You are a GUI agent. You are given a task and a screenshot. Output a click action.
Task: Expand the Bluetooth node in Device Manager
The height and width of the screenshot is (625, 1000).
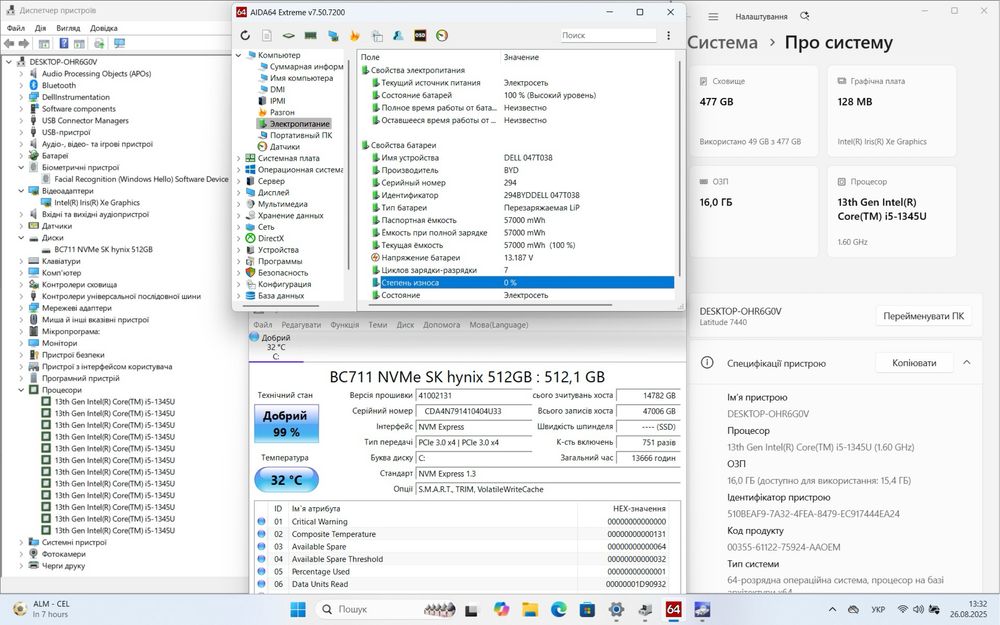pyautogui.click(x=21, y=85)
